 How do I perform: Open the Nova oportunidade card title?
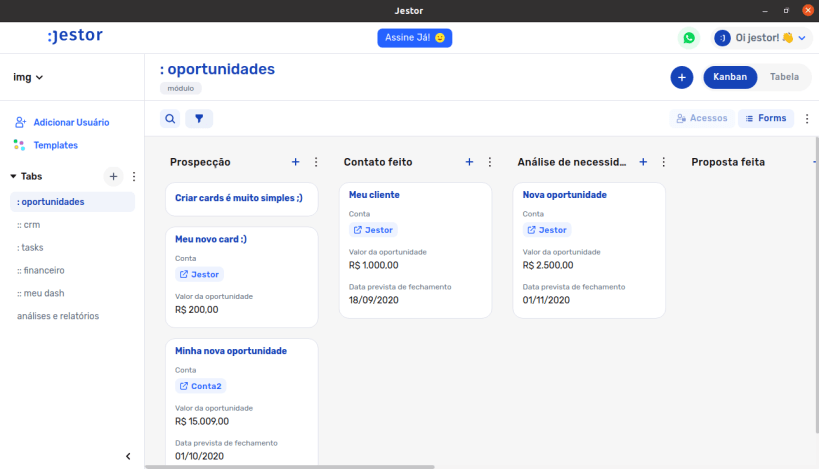coord(565,195)
